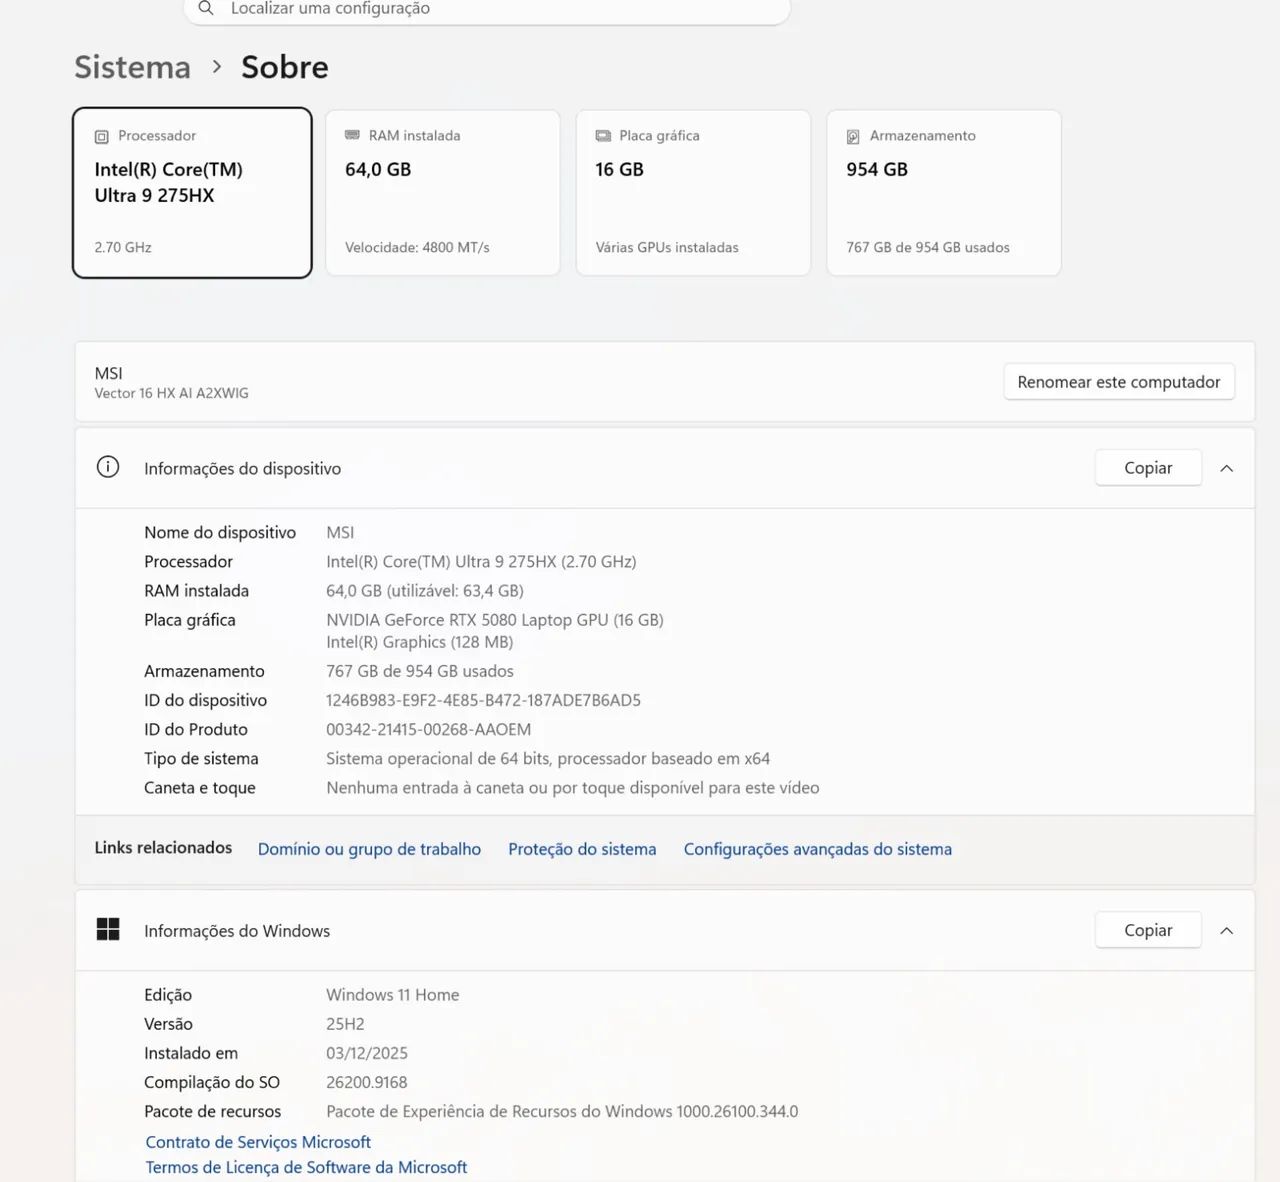Click the processor chip icon
The image size is (1280, 1182).
(101, 137)
